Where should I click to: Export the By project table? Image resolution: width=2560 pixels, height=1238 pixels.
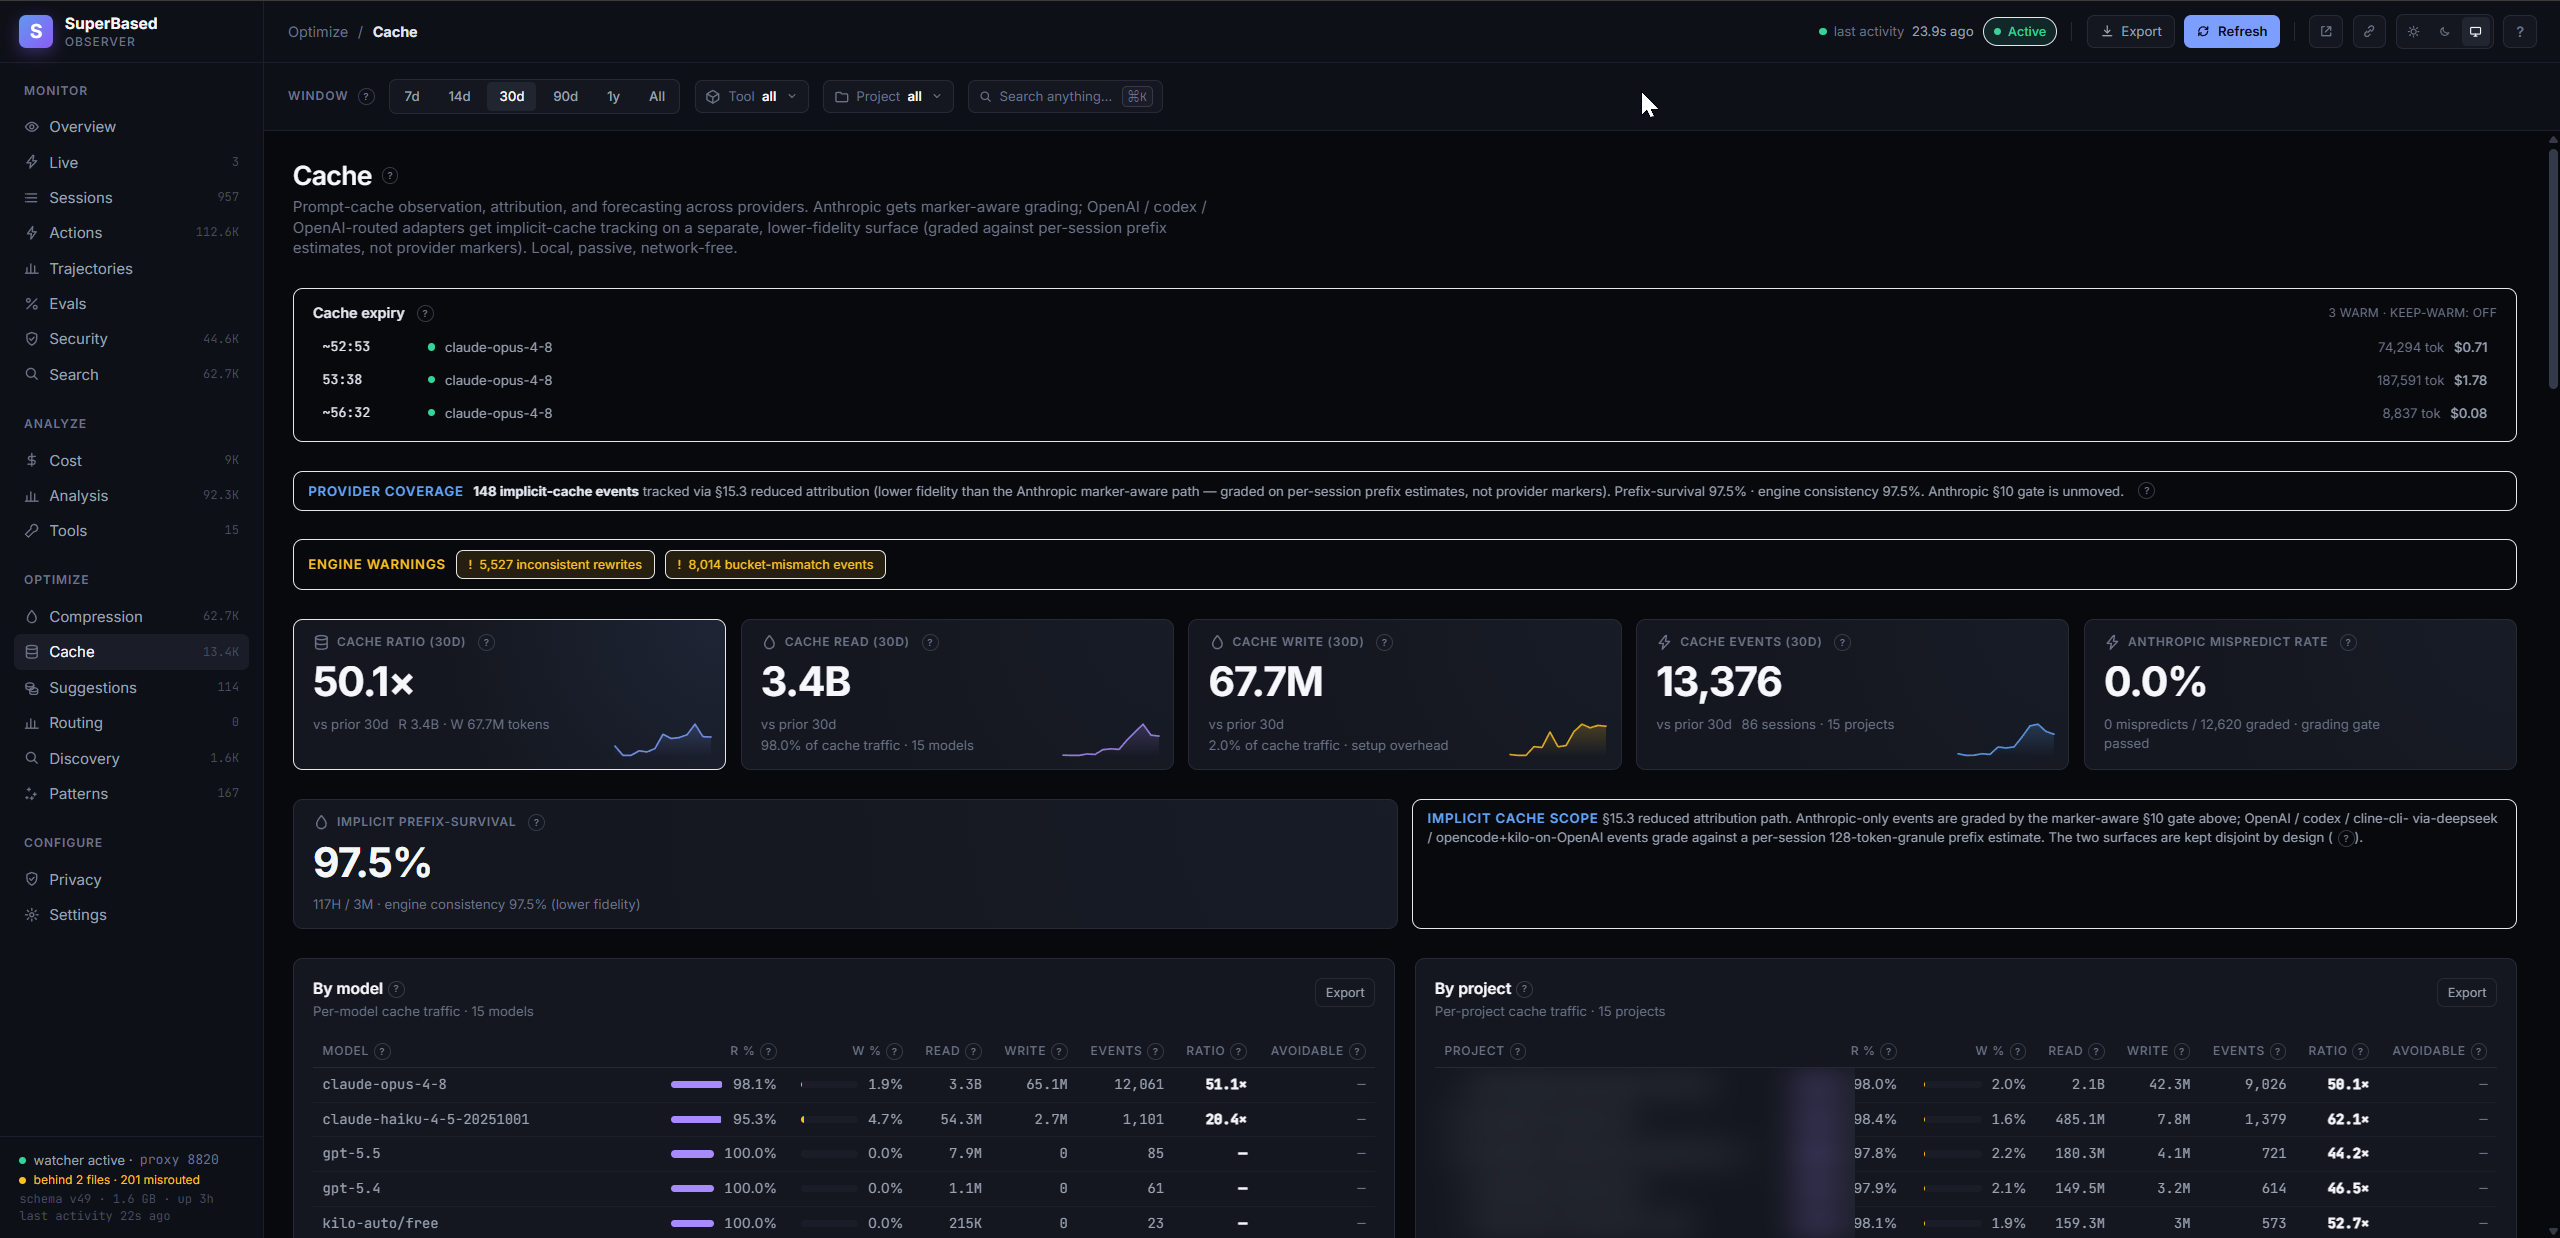point(2467,993)
